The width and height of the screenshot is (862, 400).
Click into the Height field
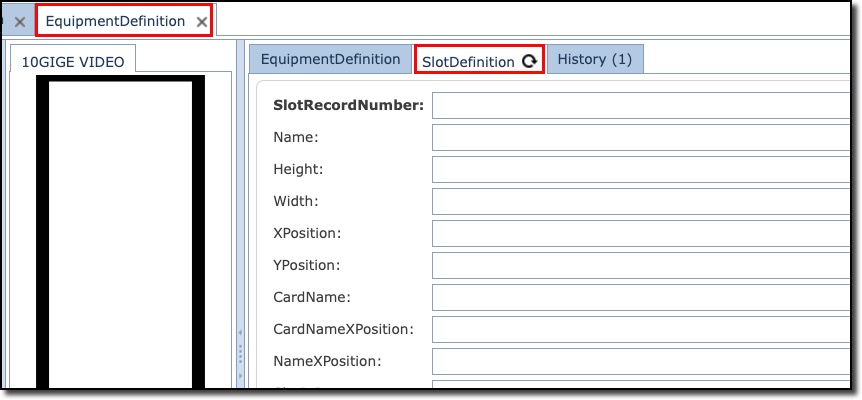click(640, 169)
